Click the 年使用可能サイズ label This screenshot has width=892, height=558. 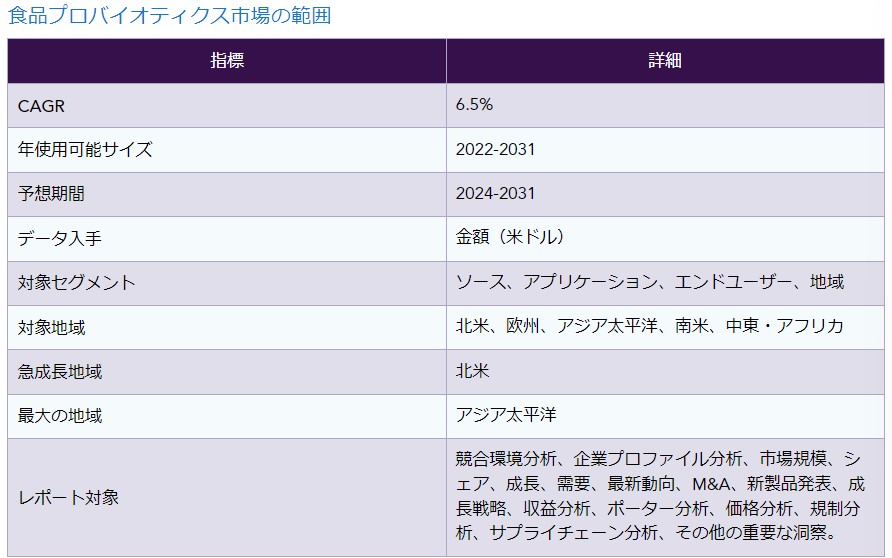coord(85,150)
